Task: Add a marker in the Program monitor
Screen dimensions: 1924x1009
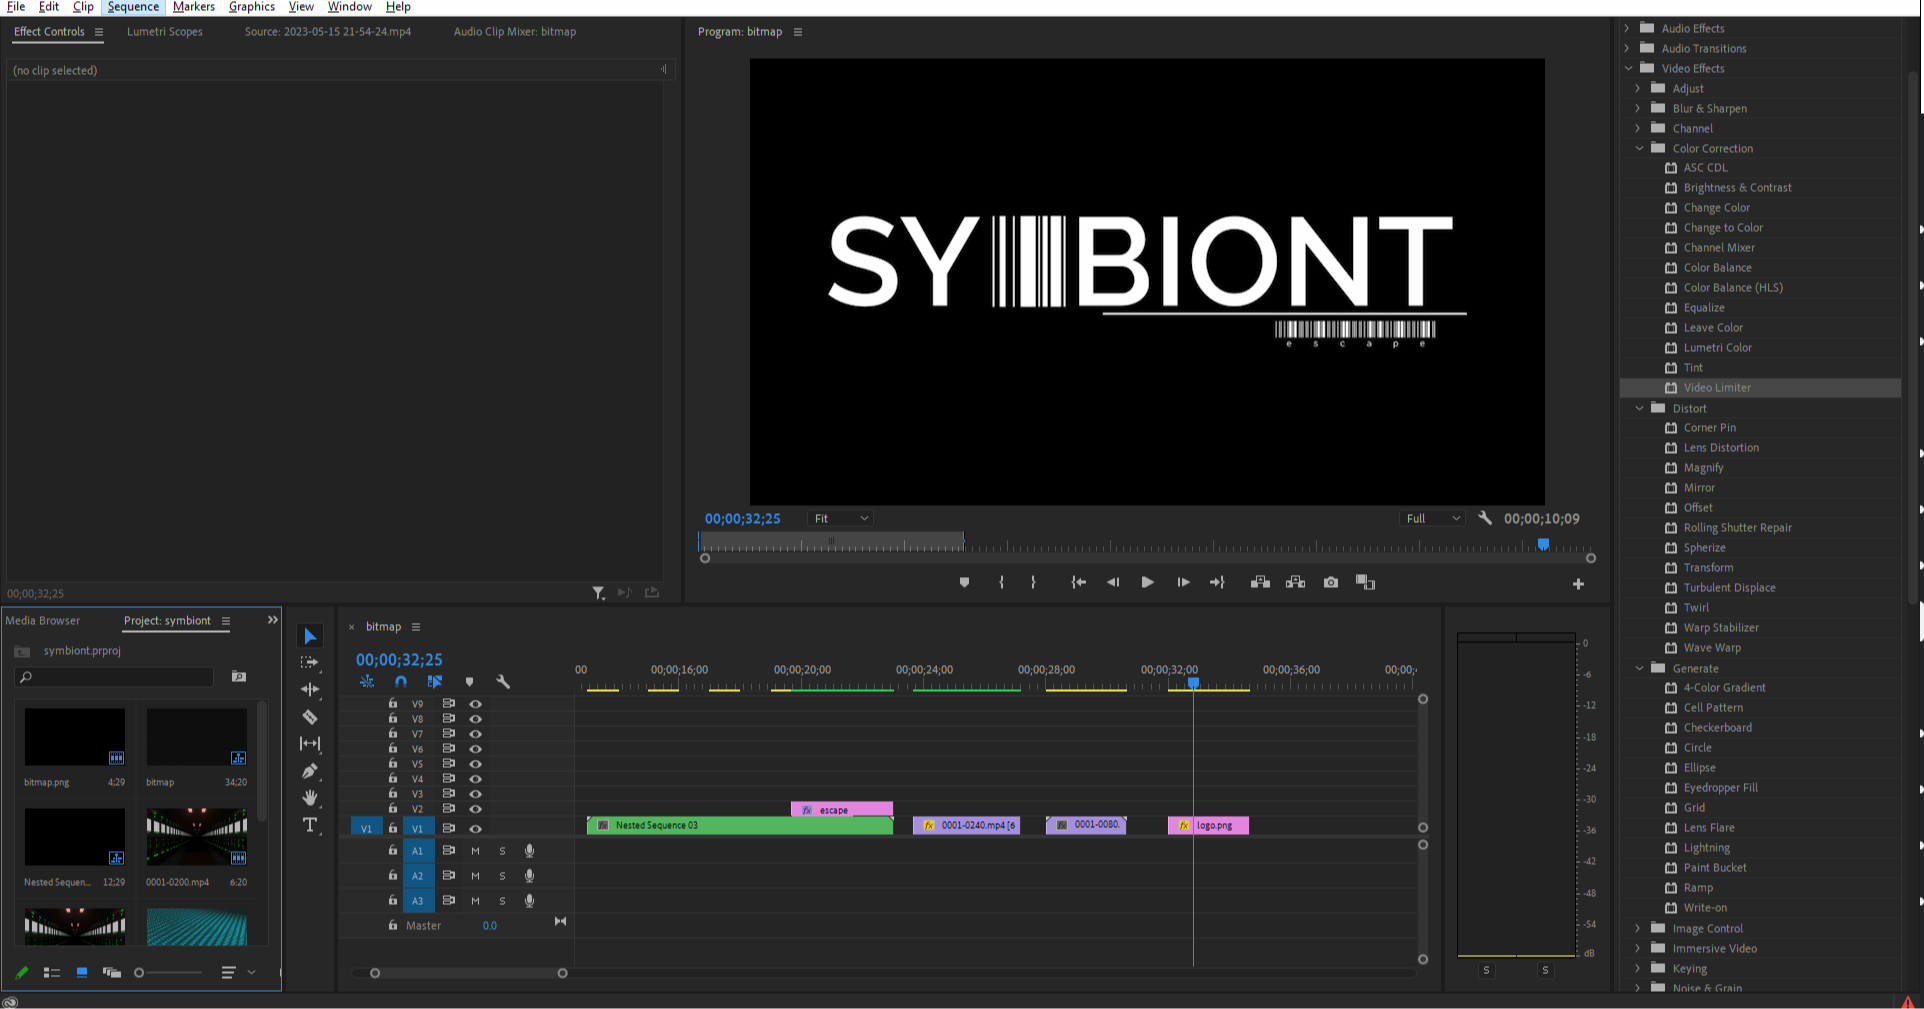Action: 964,582
